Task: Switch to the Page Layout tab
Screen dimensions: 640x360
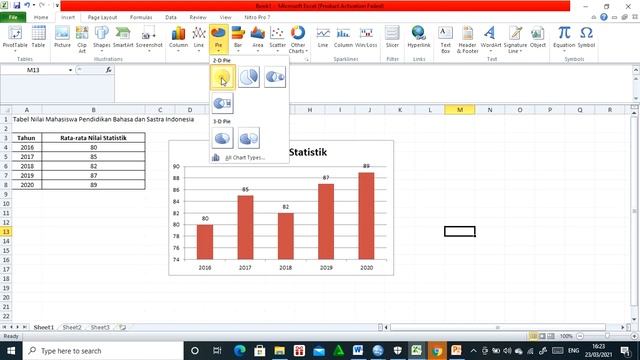Action: click(x=102, y=17)
